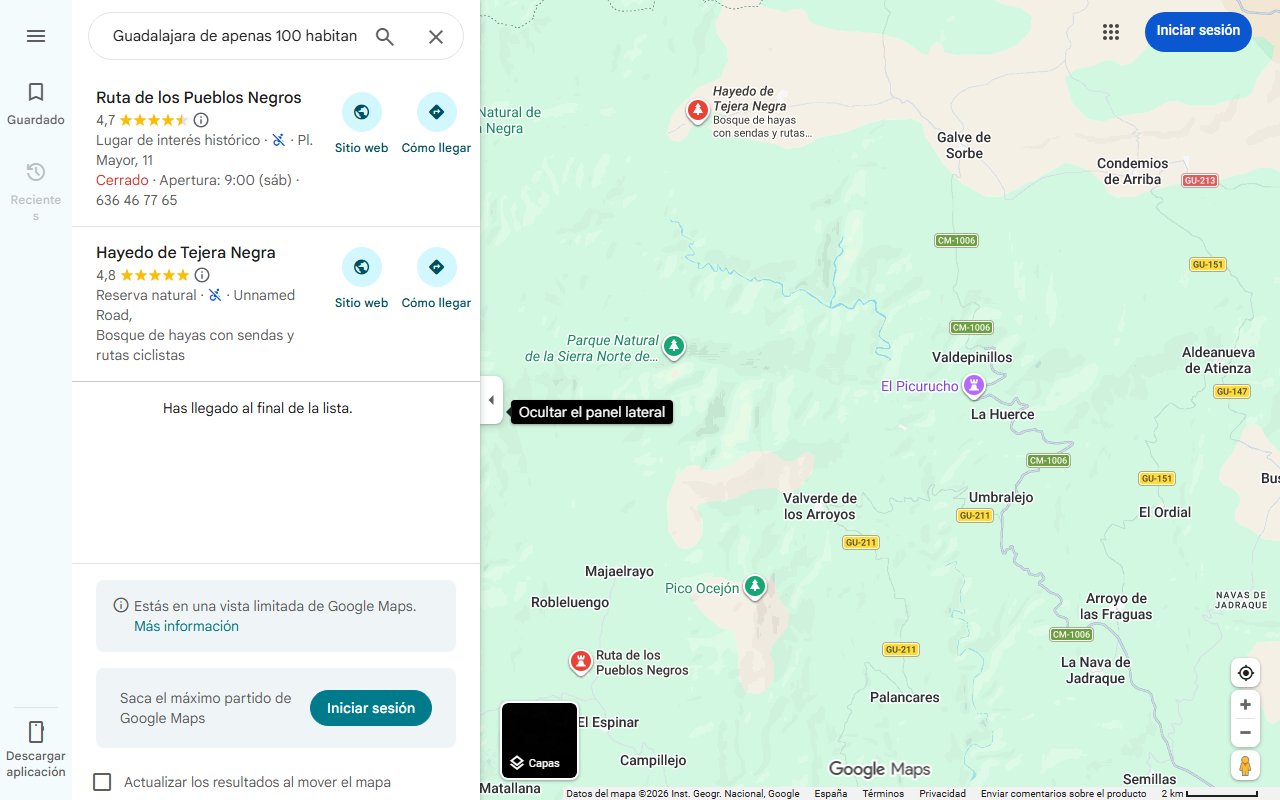The image size is (1280, 800).
Task: Open the Guardado saved places panel
Action: tap(36, 100)
